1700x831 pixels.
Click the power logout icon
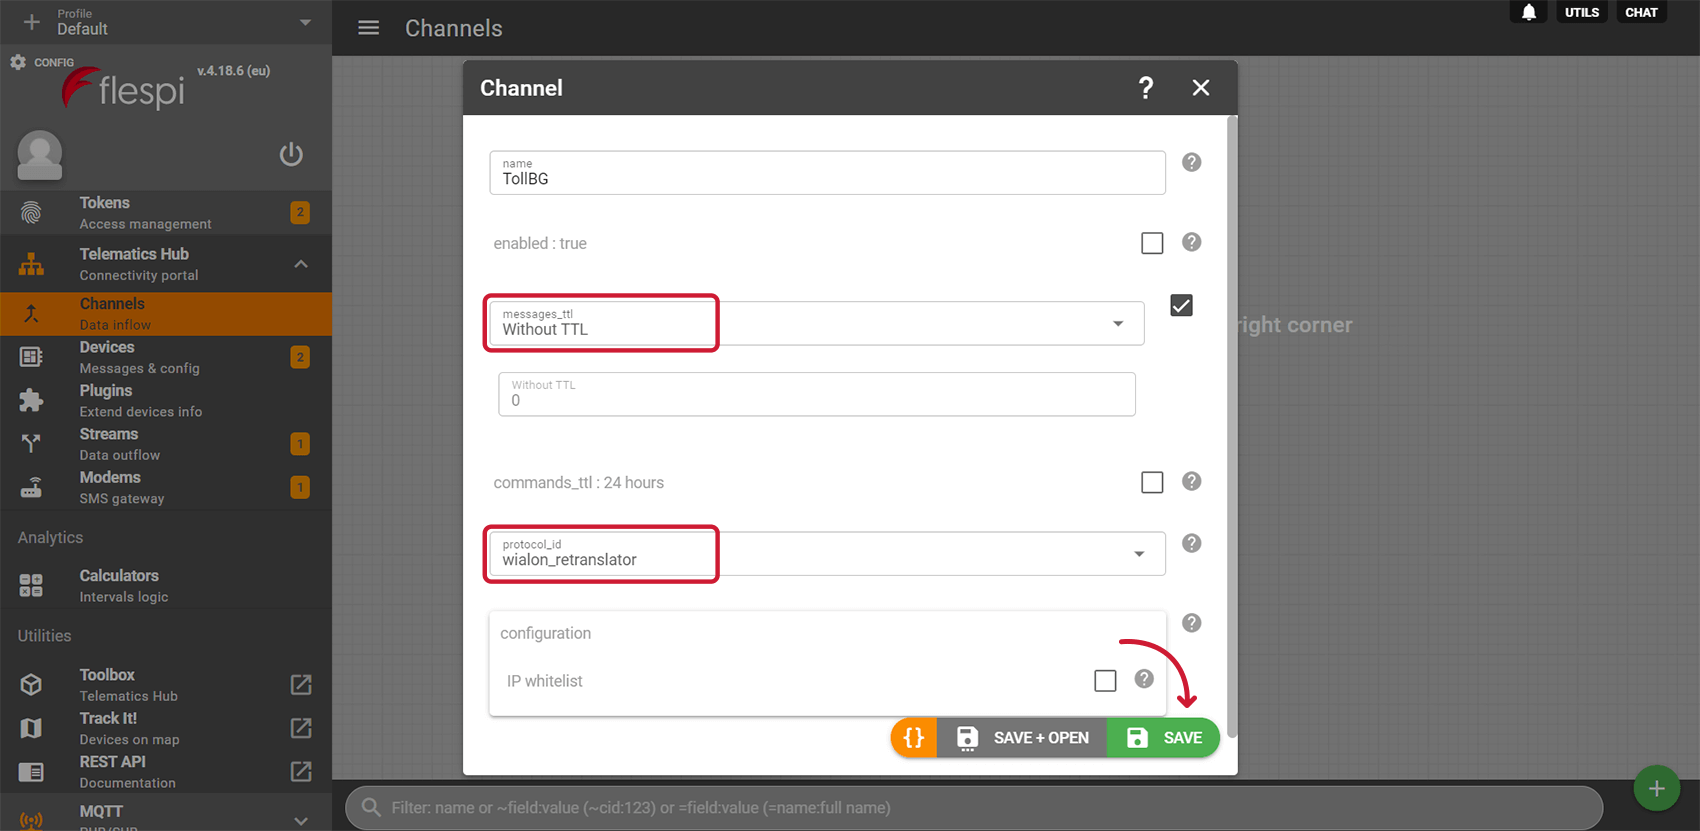291,154
